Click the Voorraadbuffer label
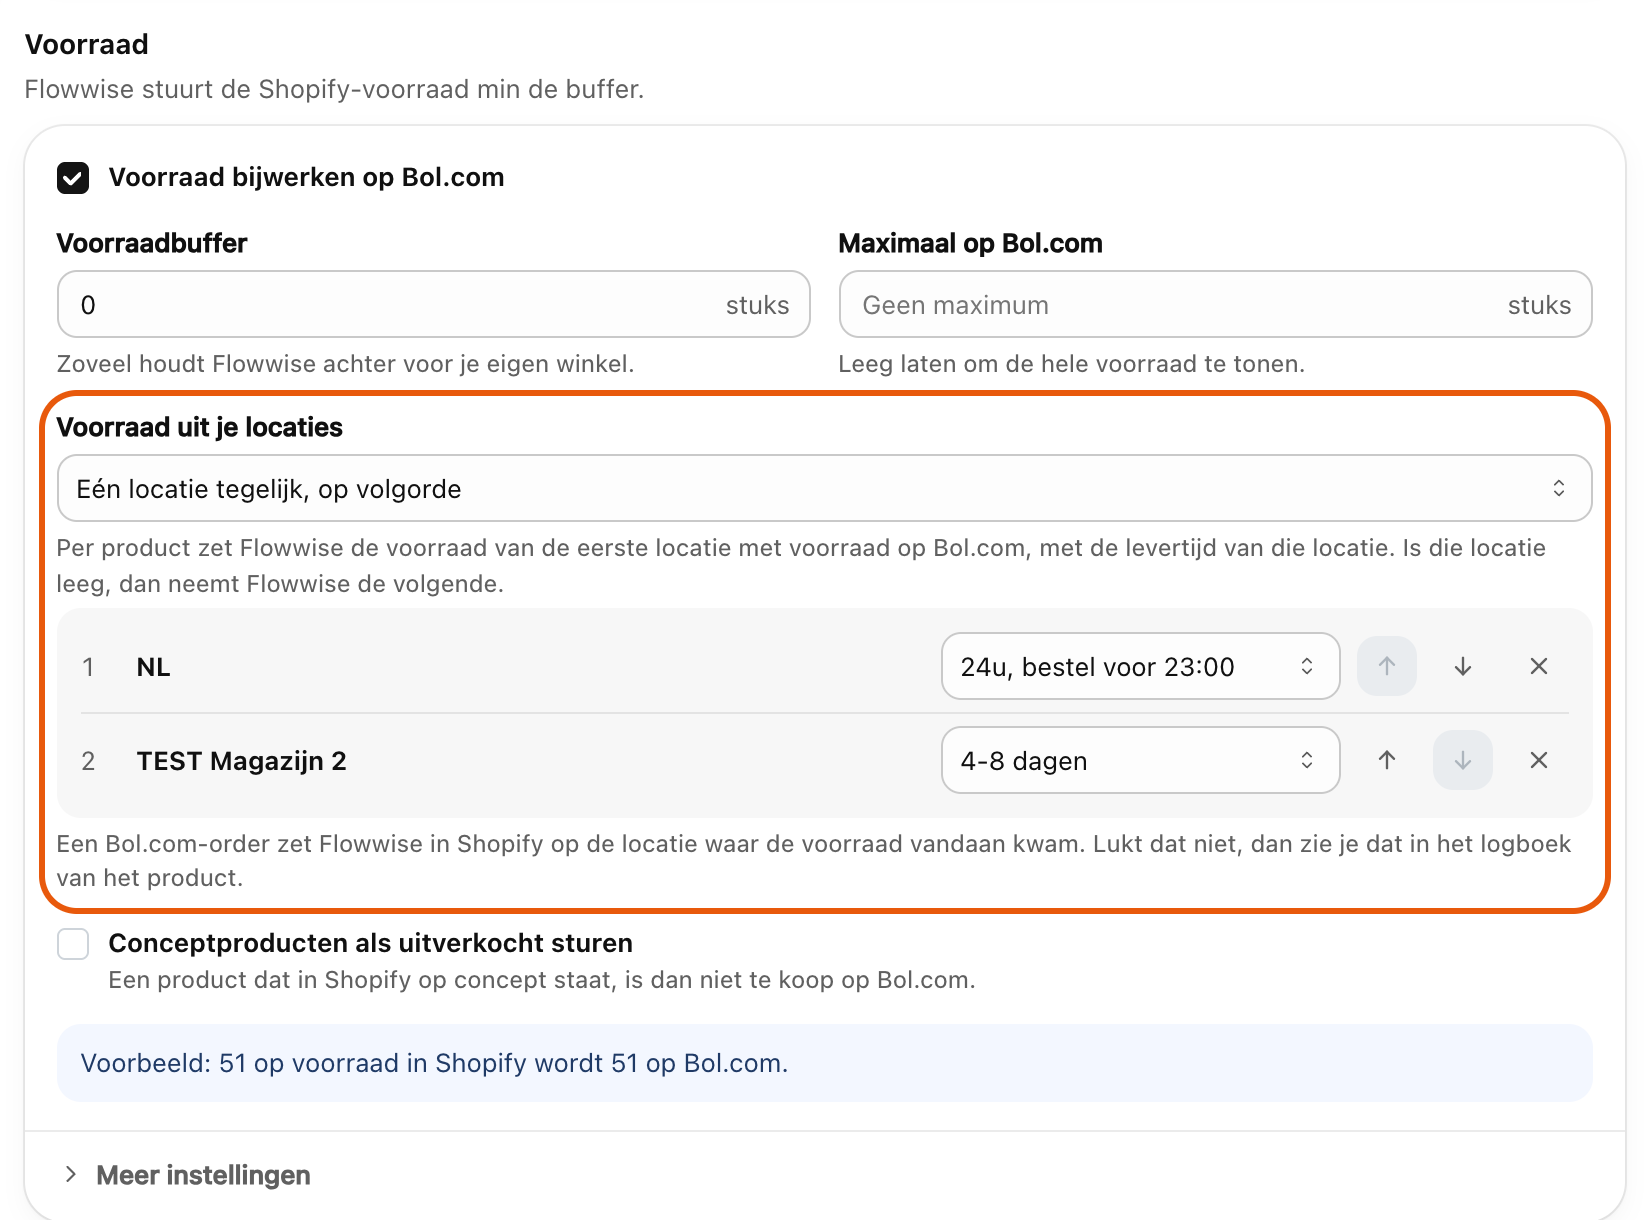This screenshot has height=1220, width=1648. point(152,243)
